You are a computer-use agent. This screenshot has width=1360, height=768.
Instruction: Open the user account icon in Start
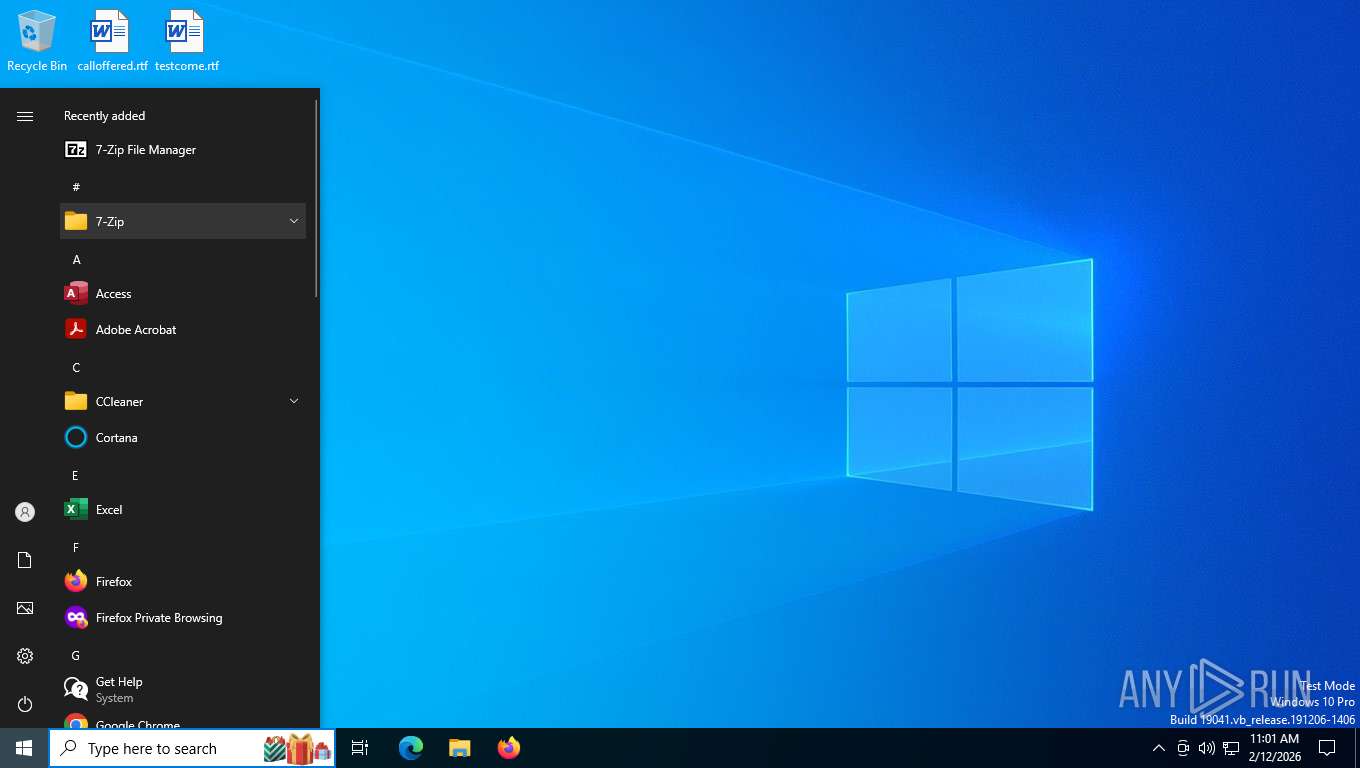click(25, 512)
